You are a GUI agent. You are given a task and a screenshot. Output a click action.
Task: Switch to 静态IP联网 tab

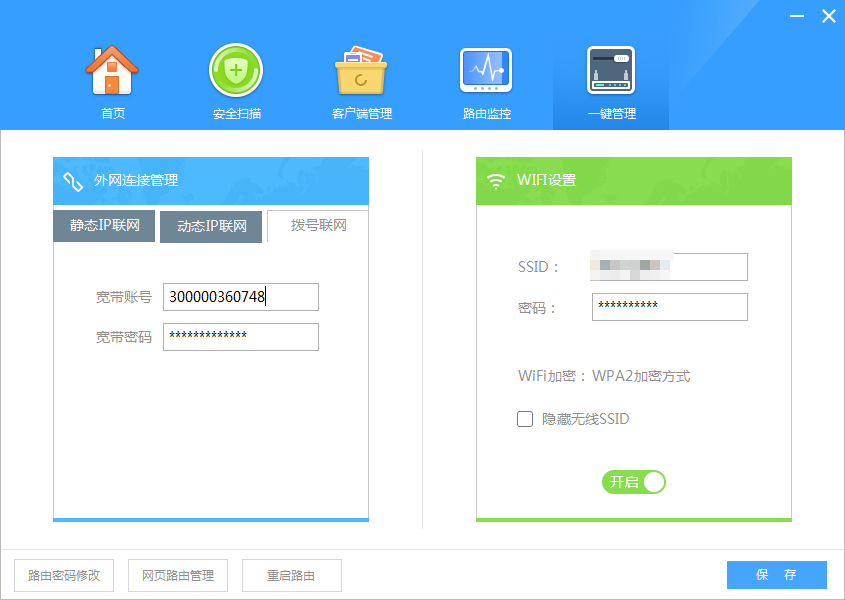point(103,226)
